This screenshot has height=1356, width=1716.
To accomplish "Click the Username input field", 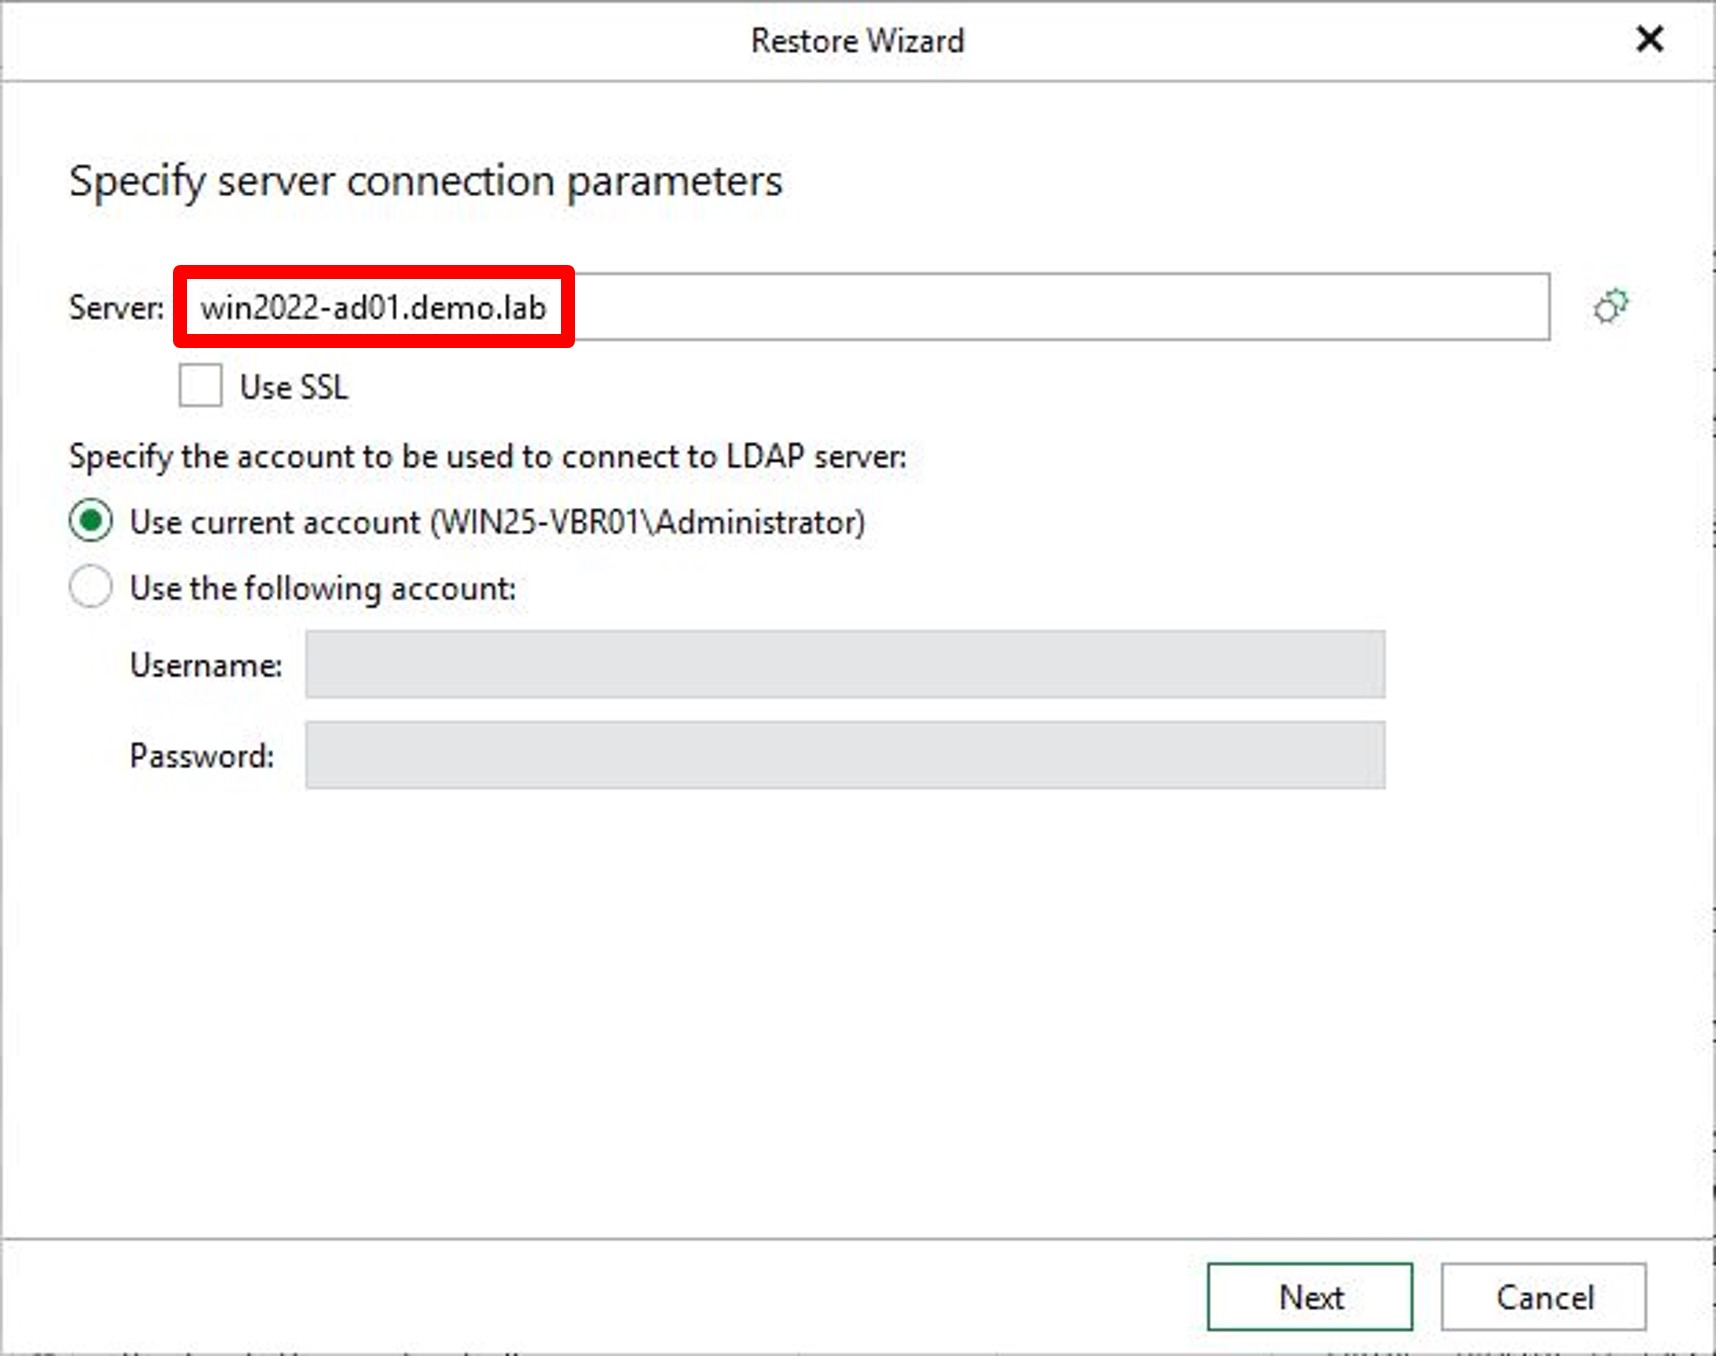I will pyautogui.click(x=845, y=664).
